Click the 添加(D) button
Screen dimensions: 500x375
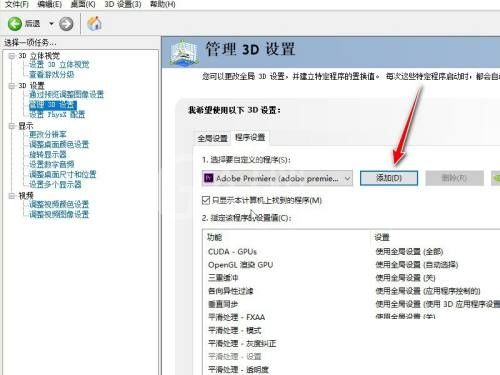click(x=389, y=178)
